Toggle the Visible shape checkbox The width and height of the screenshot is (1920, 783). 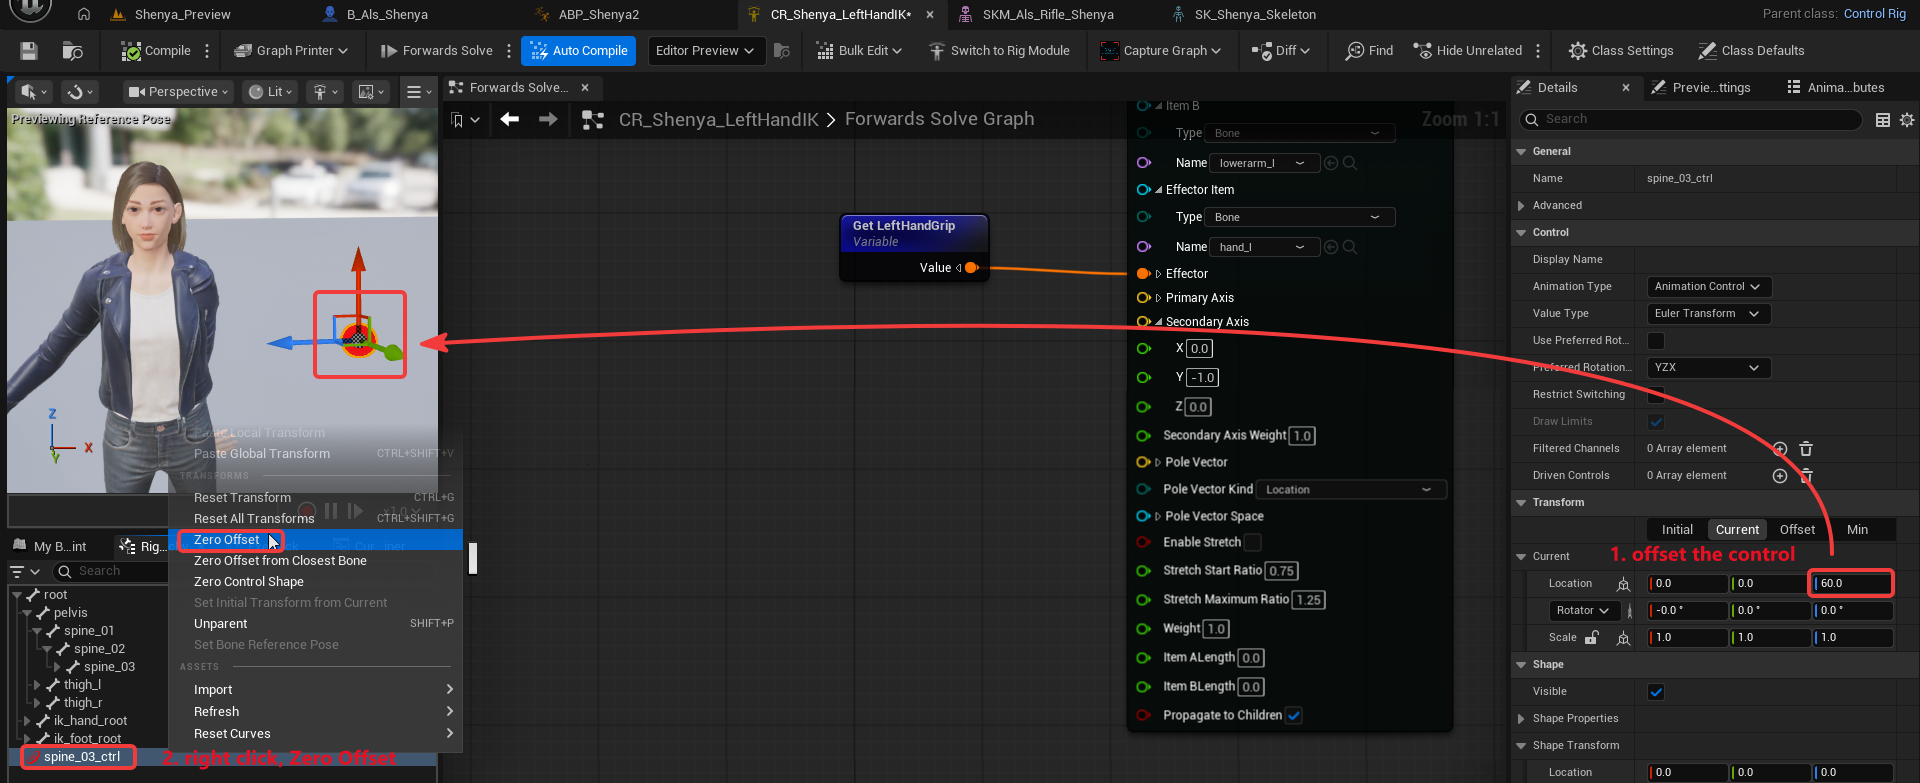[x=1656, y=692]
